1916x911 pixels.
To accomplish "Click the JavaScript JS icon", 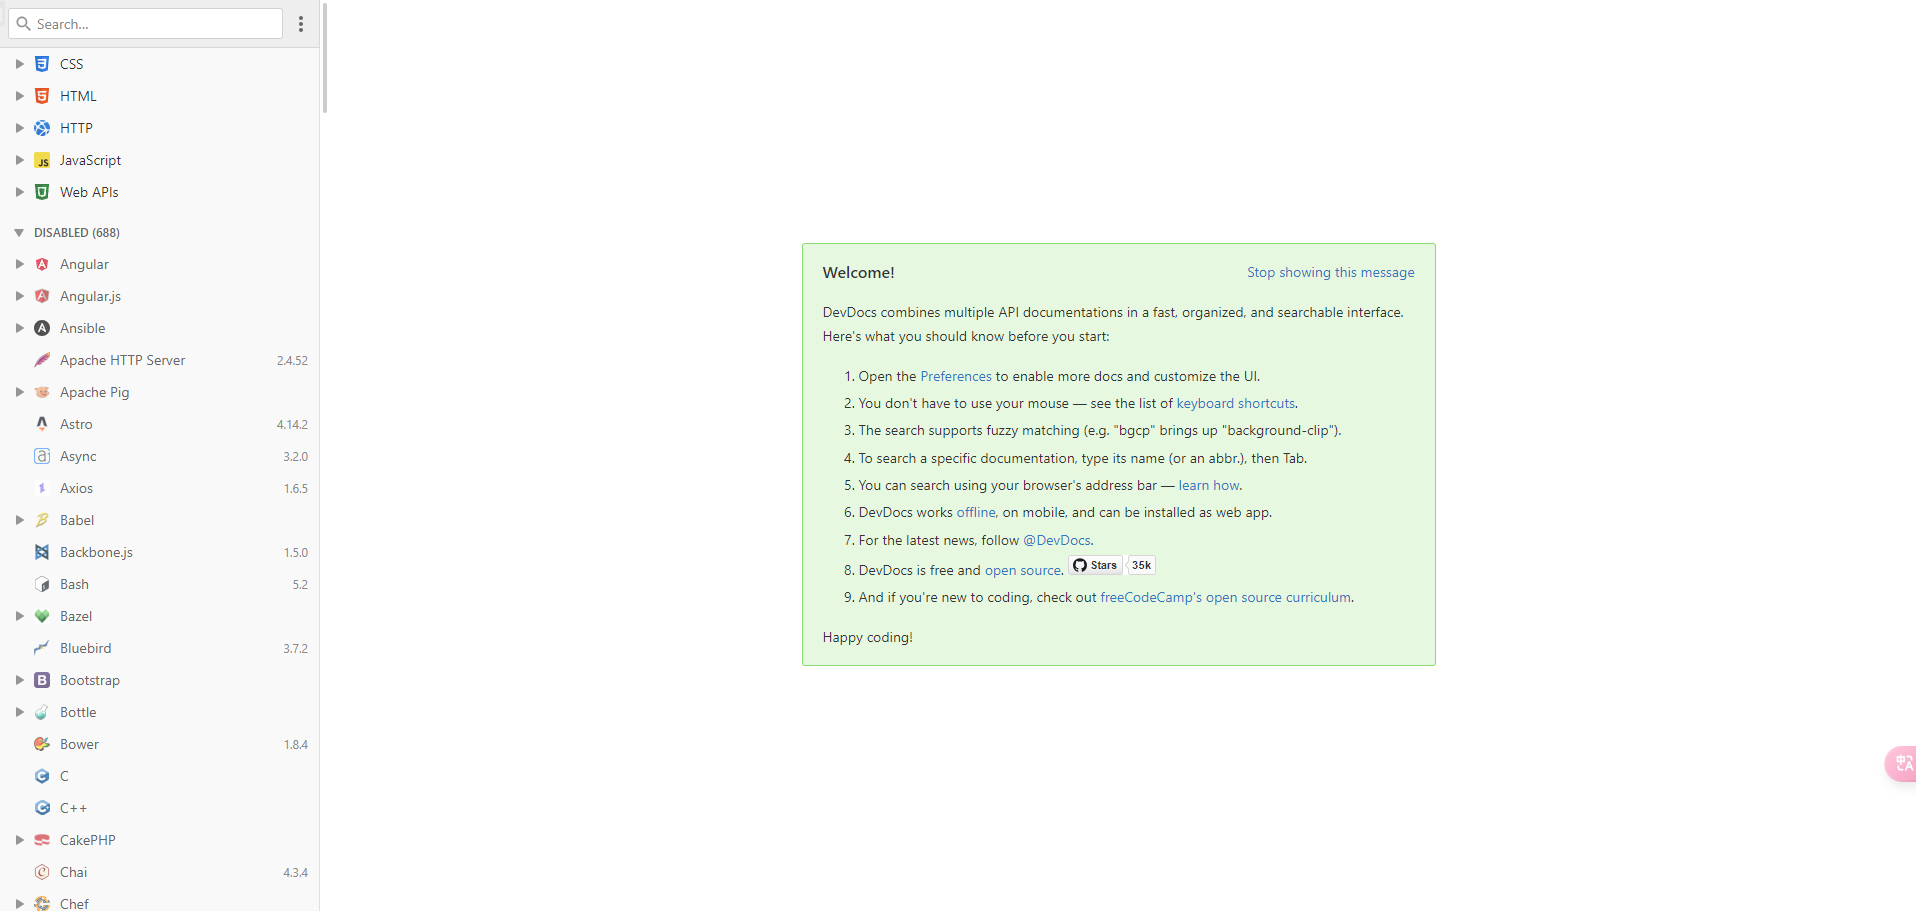I will pyautogui.click(x=42, y=160).
